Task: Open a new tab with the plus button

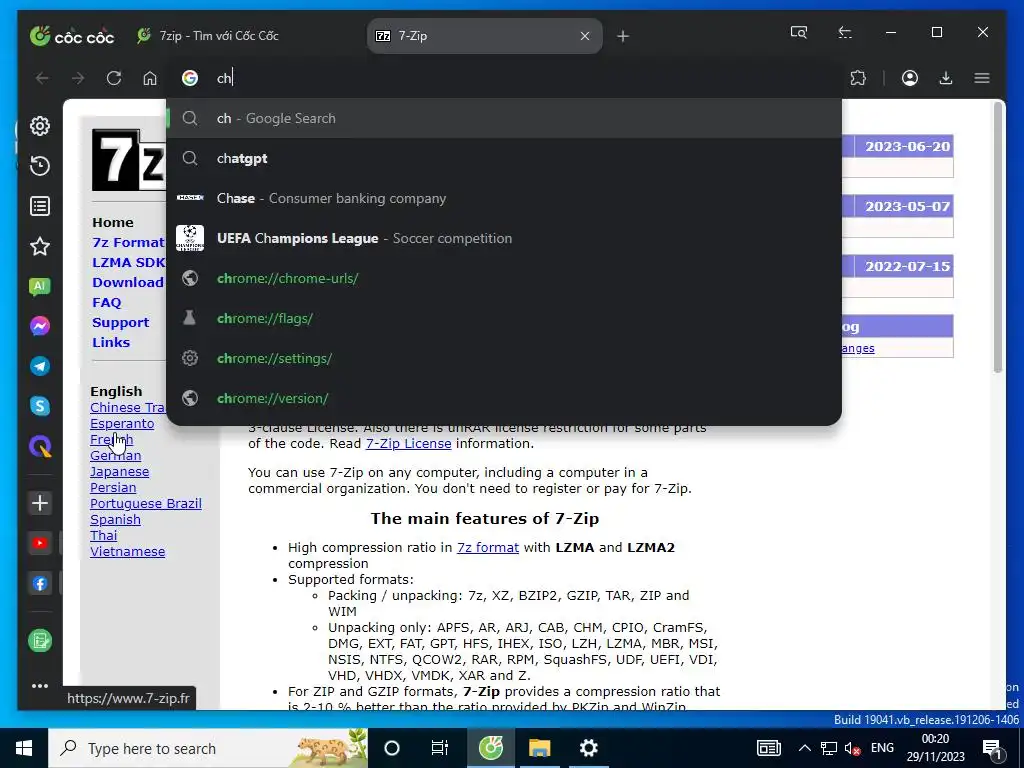Action: pos(622,37)
